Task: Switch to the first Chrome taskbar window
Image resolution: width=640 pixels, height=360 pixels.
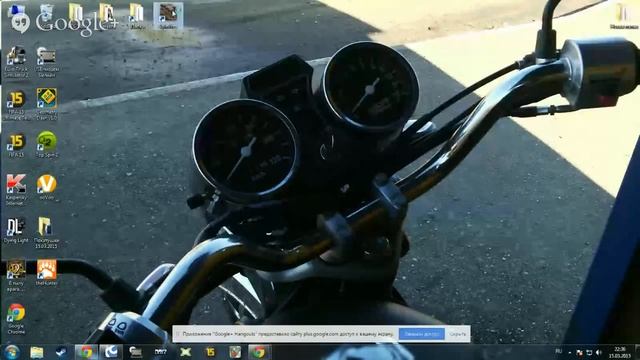Action: coord(86,352)
